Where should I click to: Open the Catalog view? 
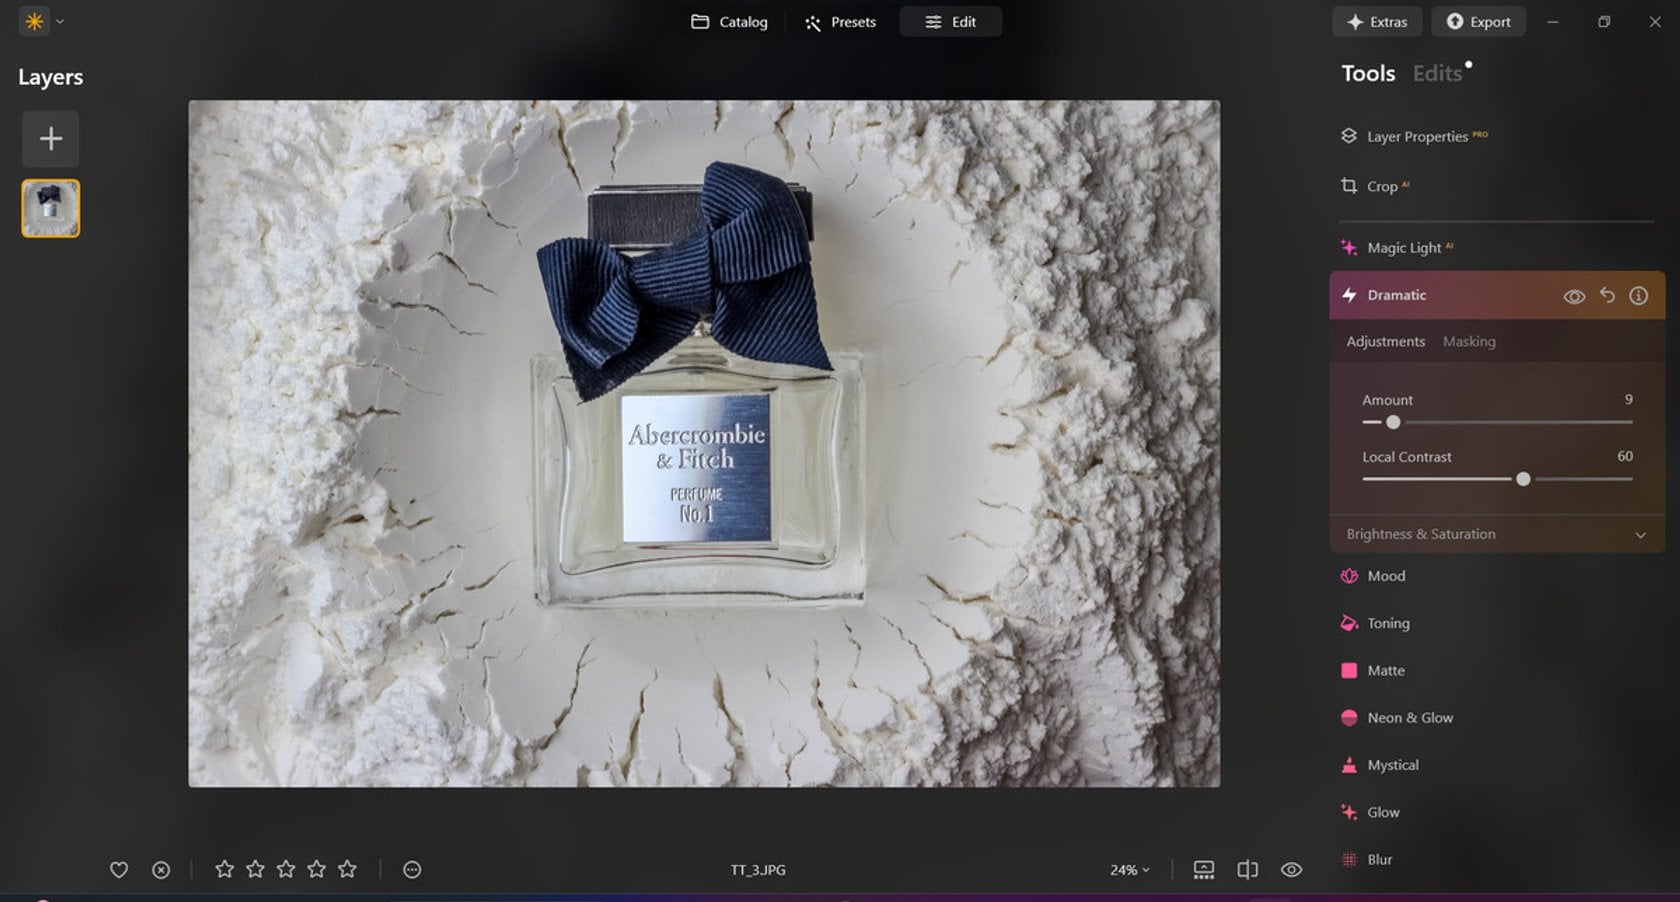pos(730,21)
